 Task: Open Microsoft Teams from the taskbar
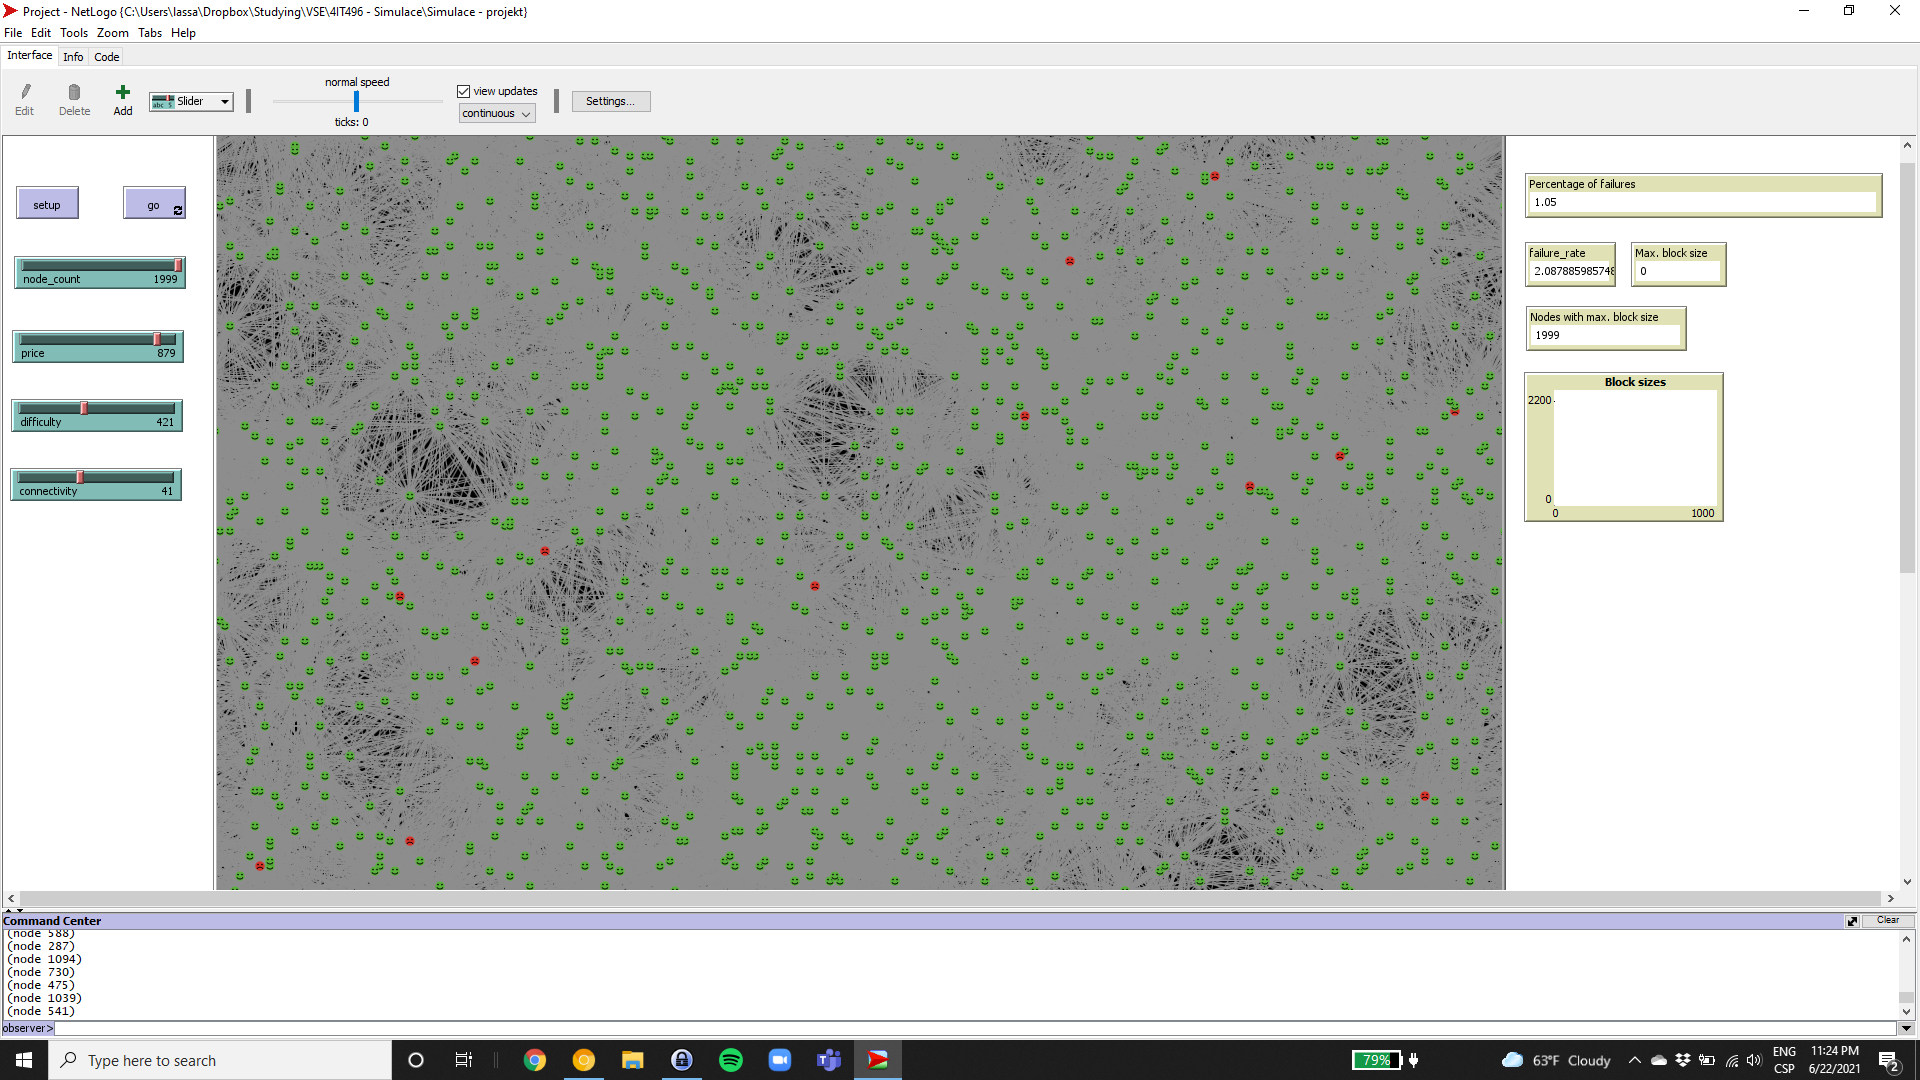click(x=829, y=1060)
